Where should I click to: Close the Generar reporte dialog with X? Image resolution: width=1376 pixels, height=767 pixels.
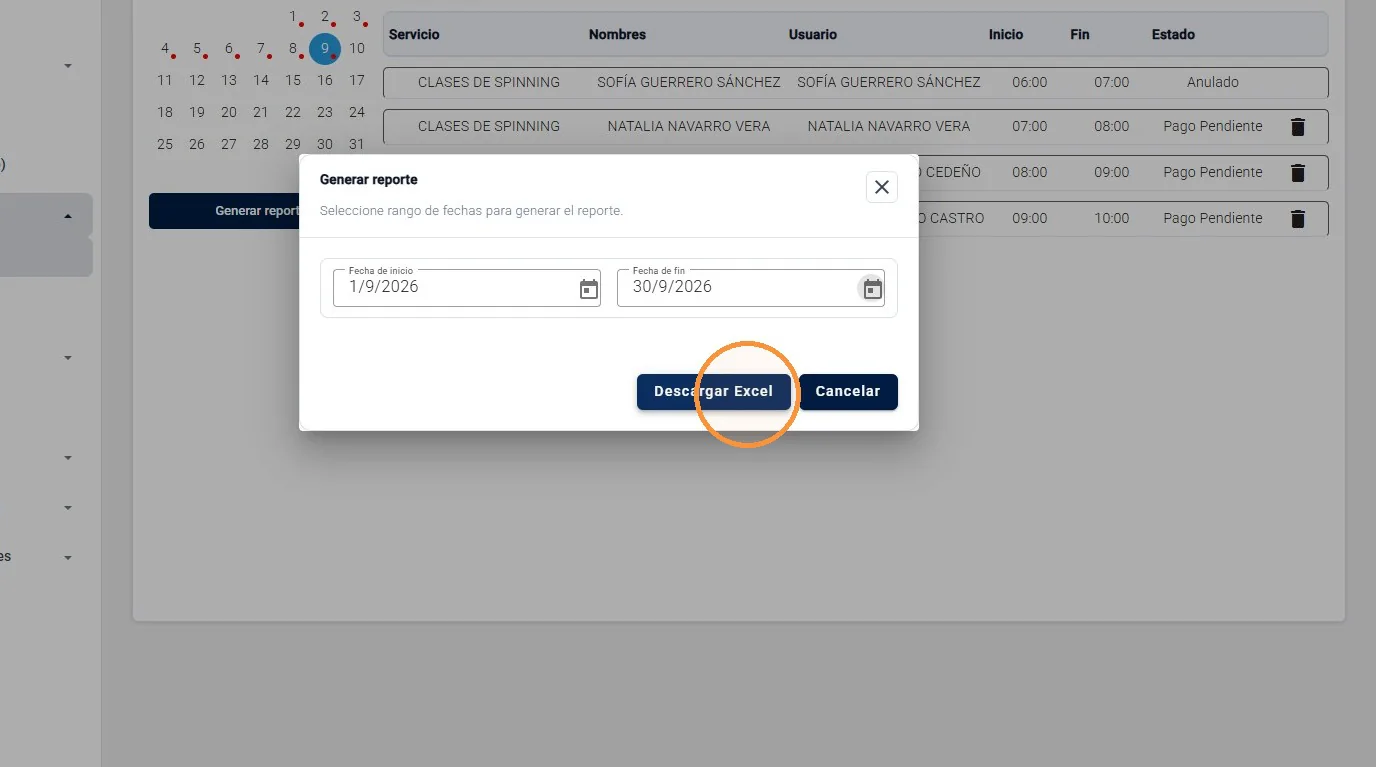tap(881, 187)
